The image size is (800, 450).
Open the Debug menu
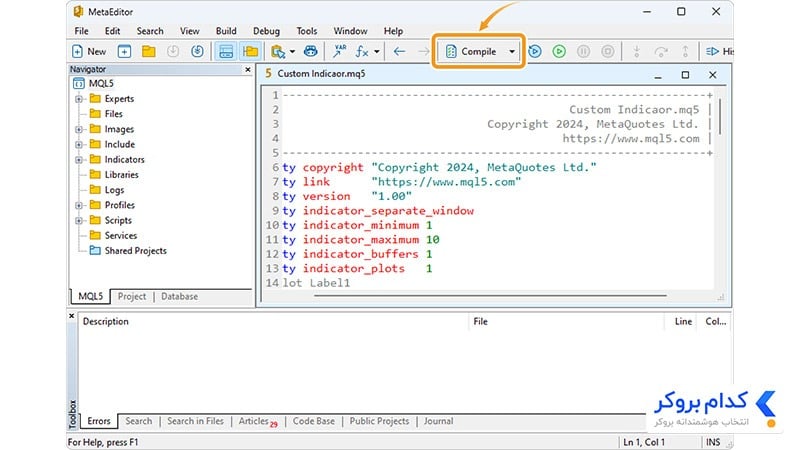click(x=266, y=31)
